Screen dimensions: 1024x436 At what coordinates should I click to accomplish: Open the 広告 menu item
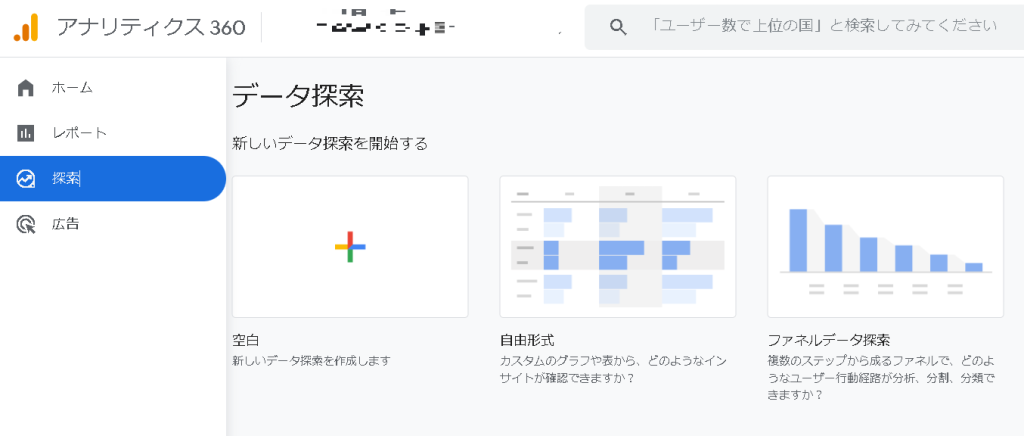(113, 225)
